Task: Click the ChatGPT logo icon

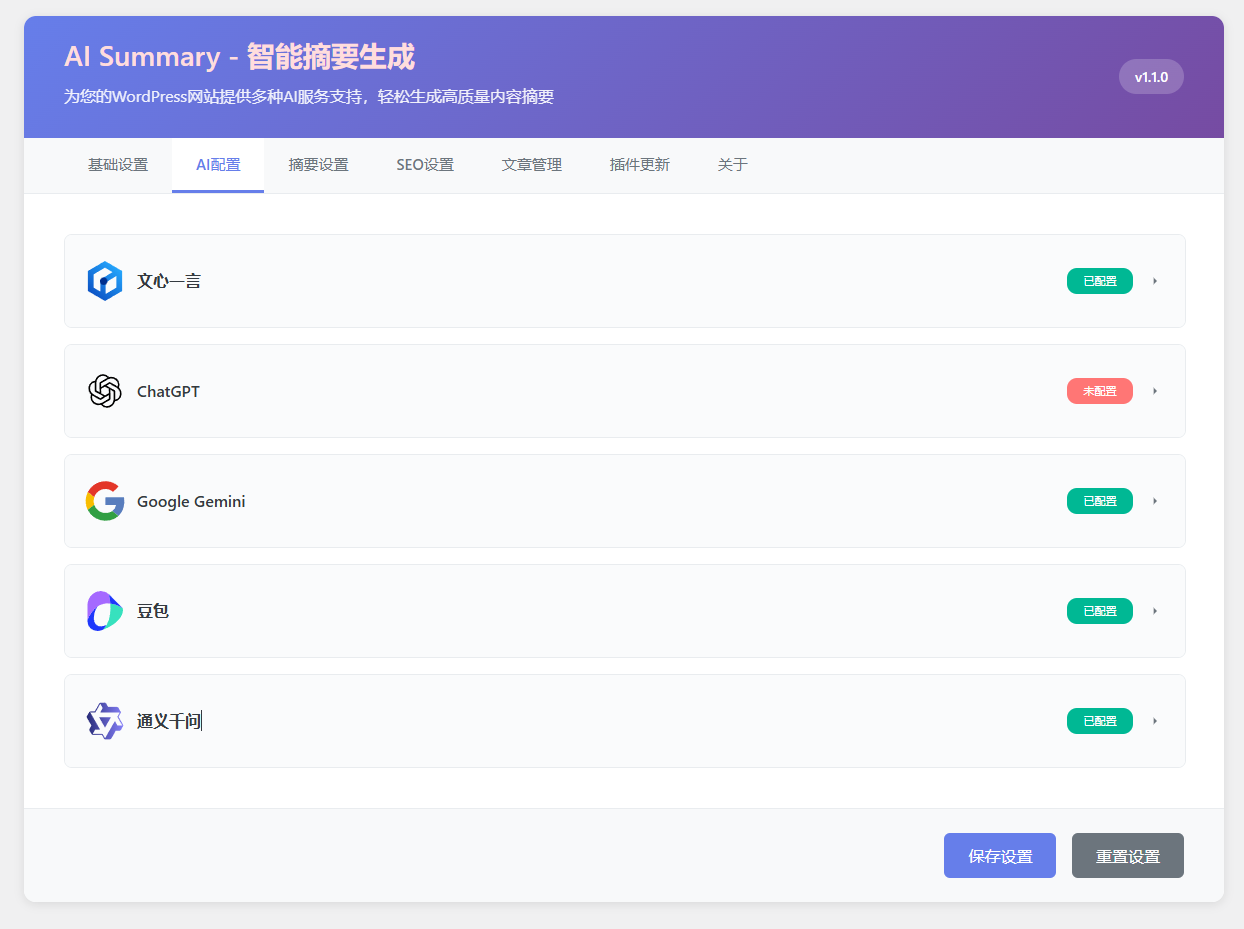Action: click(x=104, y=391)
